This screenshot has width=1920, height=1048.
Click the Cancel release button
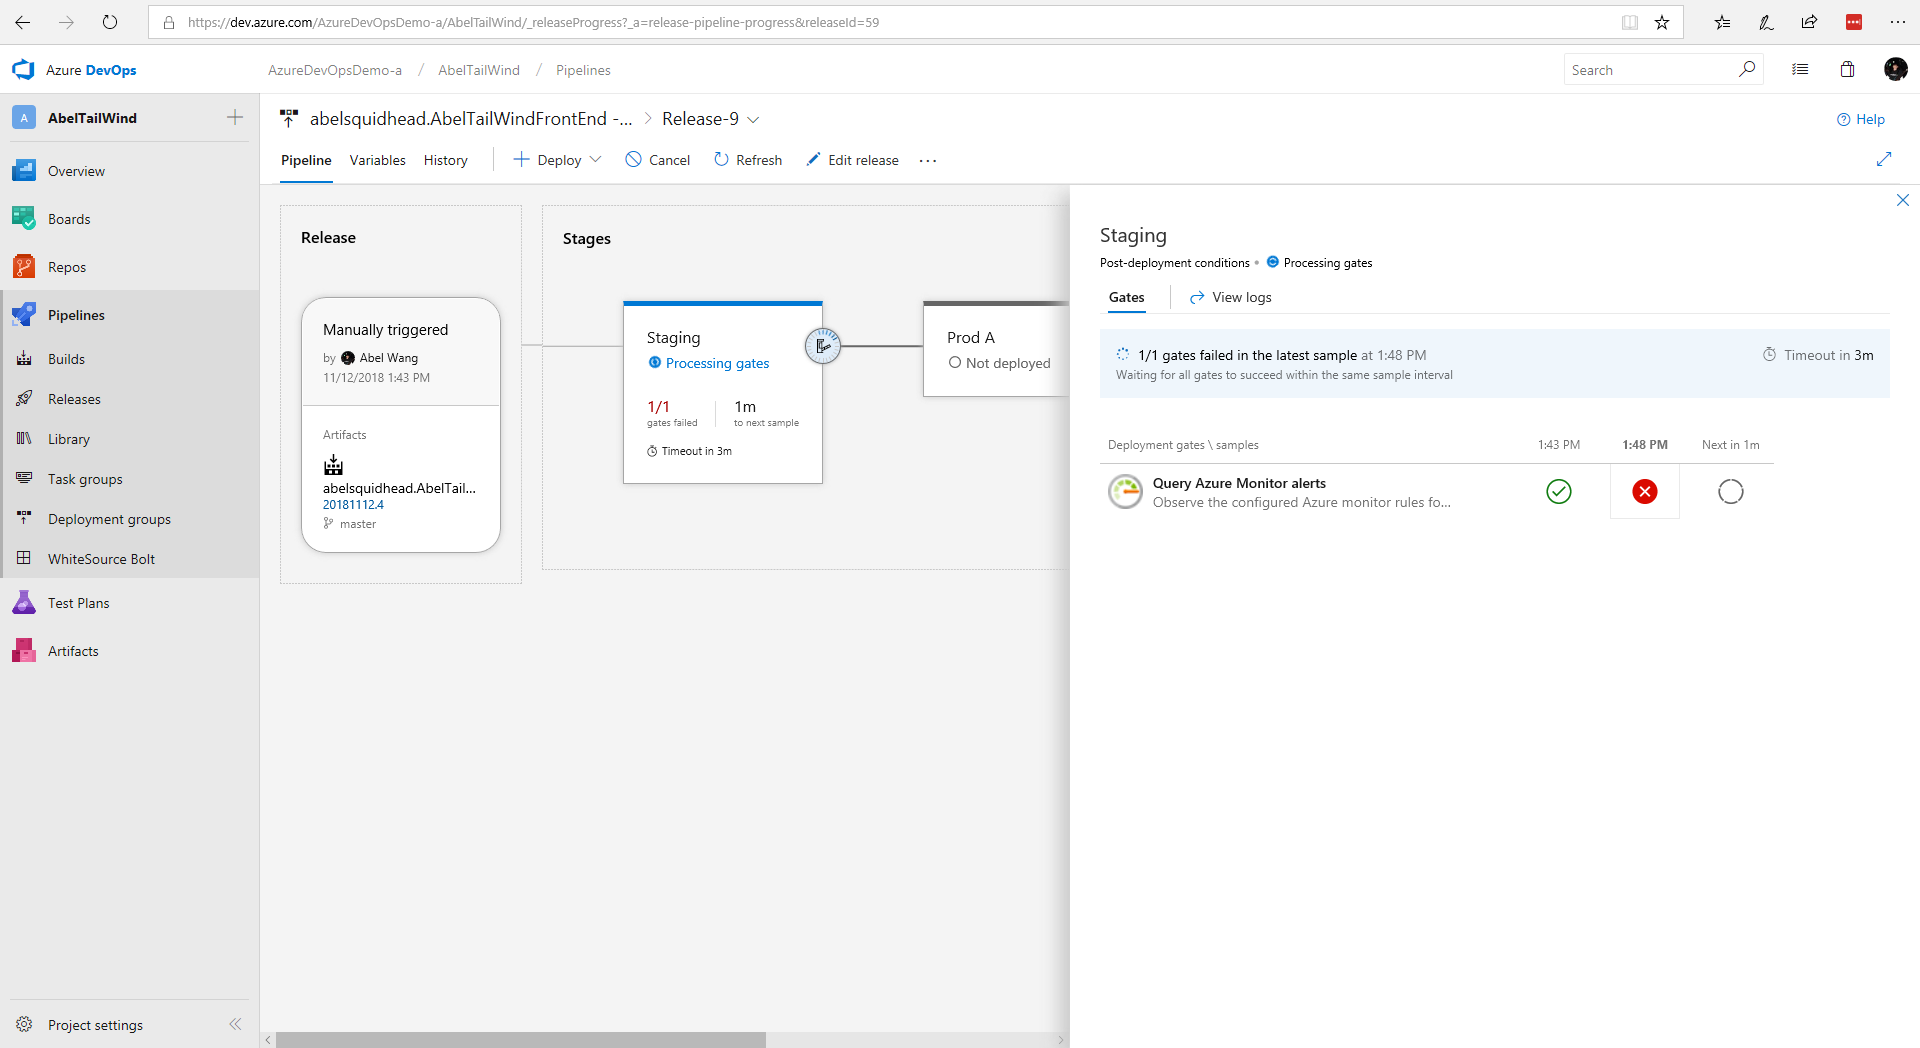[658, 160]
